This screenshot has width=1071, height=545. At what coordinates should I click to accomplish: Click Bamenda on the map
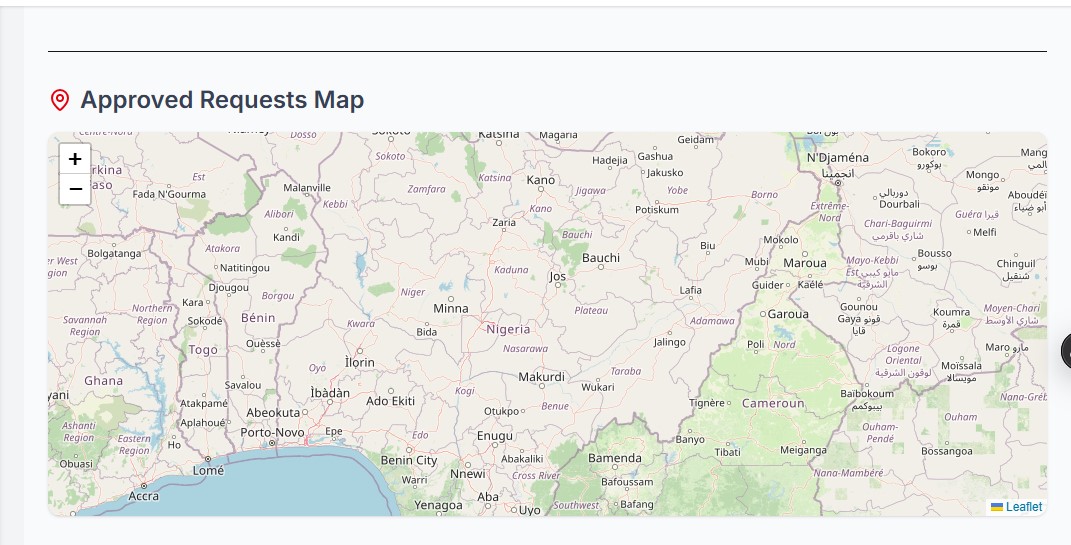(x=614, y=458)
